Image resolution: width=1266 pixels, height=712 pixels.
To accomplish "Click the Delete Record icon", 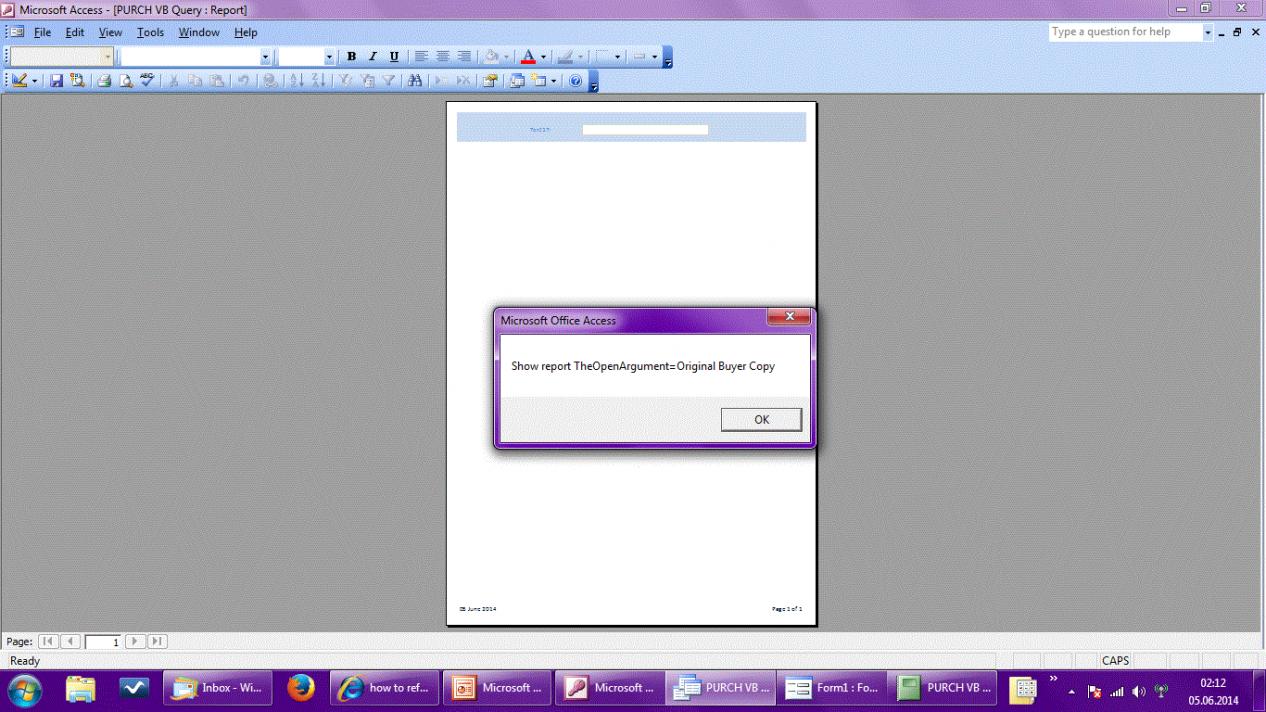I will pos(463,81).
